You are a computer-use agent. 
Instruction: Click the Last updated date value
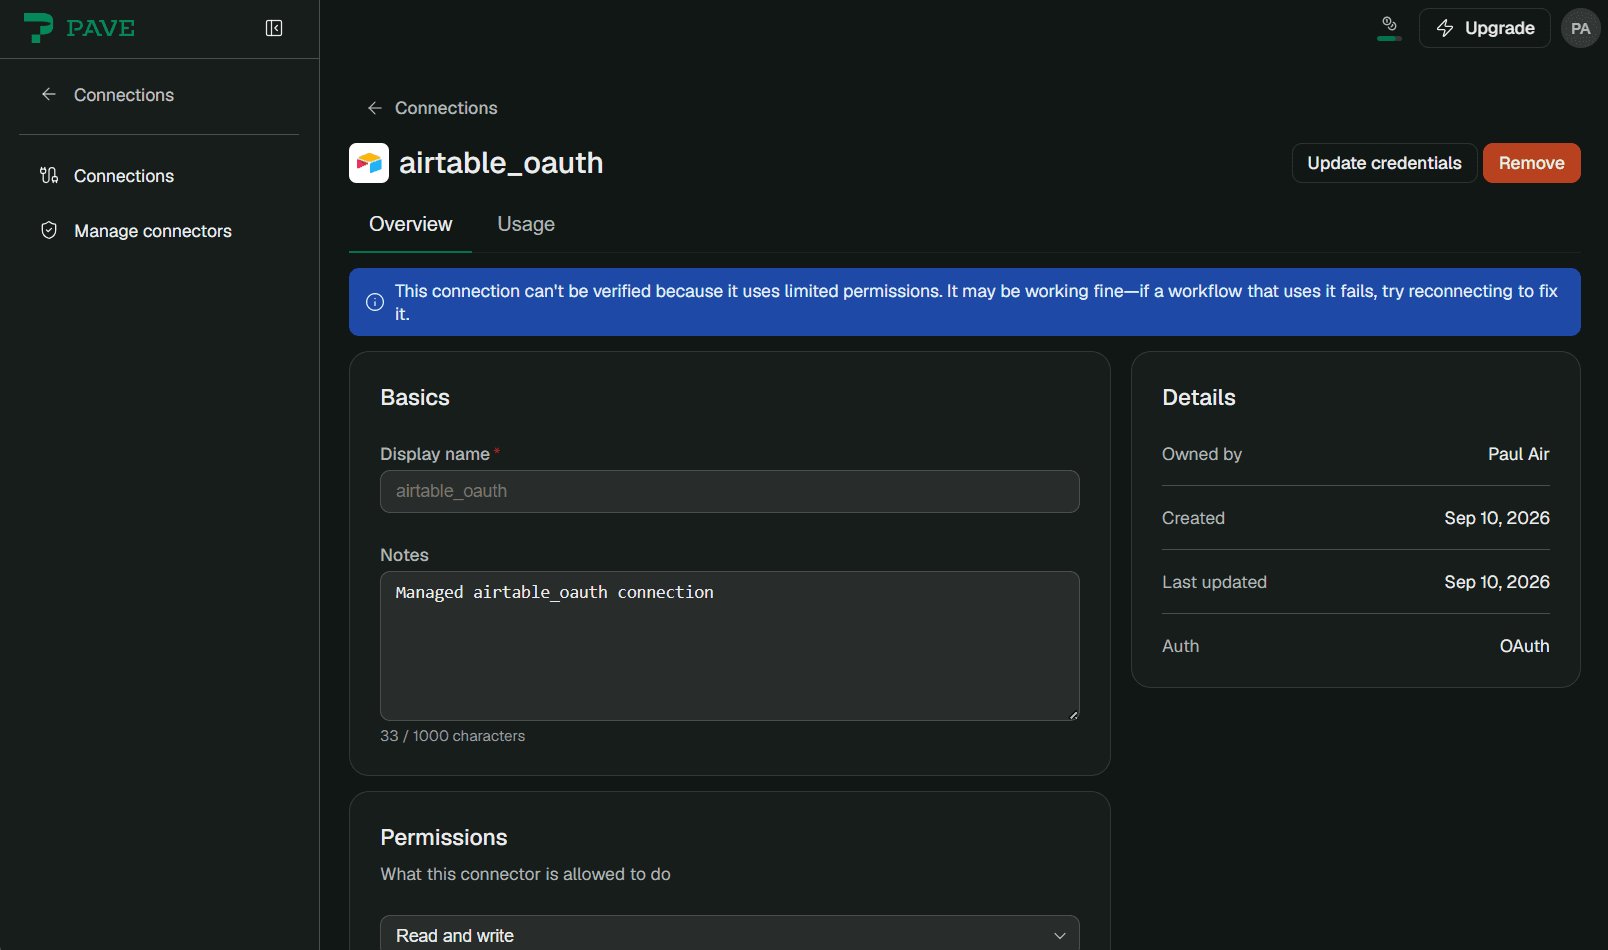click(x=1496, y=582)
